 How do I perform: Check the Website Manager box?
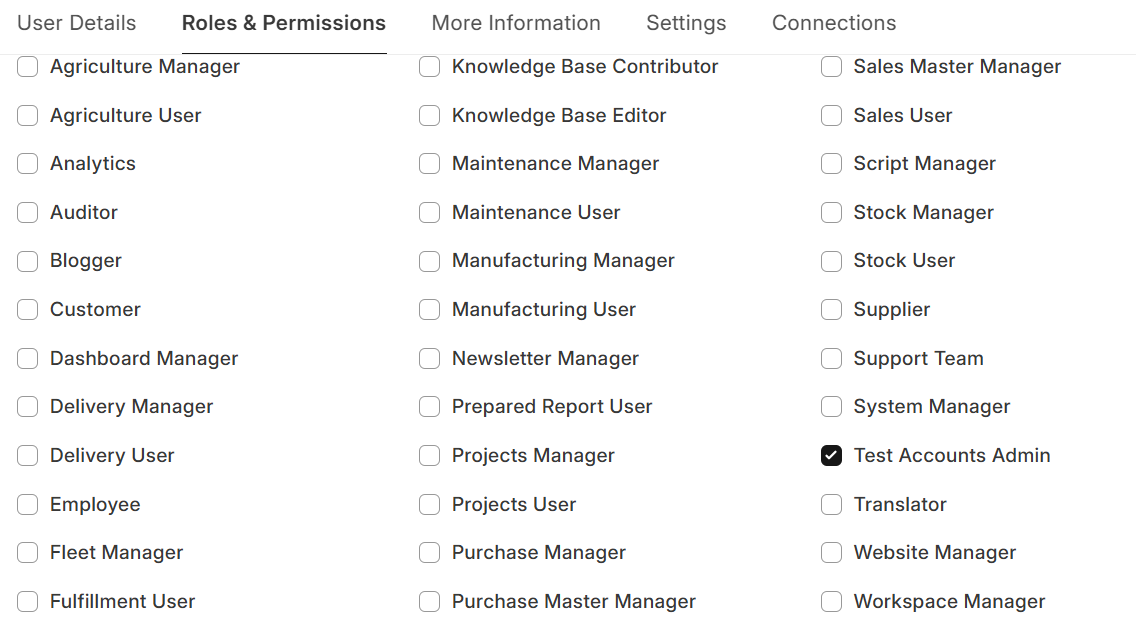[x=831, y=553]
